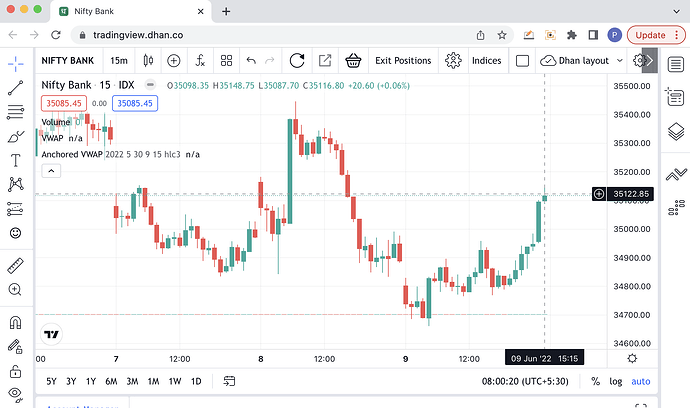Select the 1W date range

175,382
